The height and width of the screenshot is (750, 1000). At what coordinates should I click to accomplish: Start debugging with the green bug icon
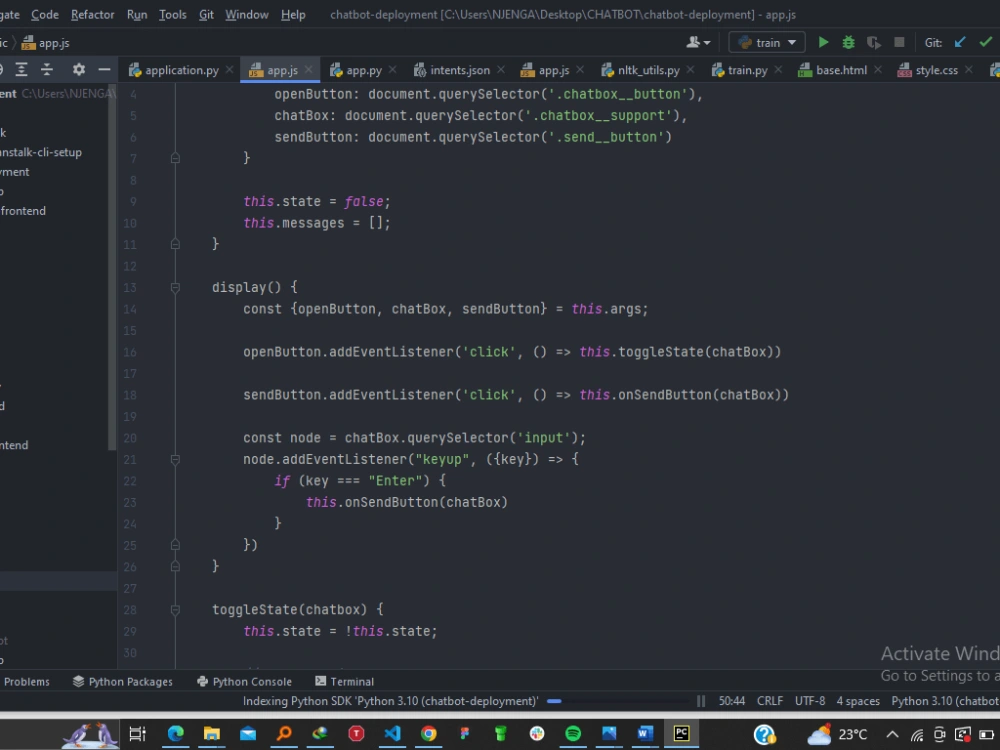pyautogui.click(x=848, y=43)
